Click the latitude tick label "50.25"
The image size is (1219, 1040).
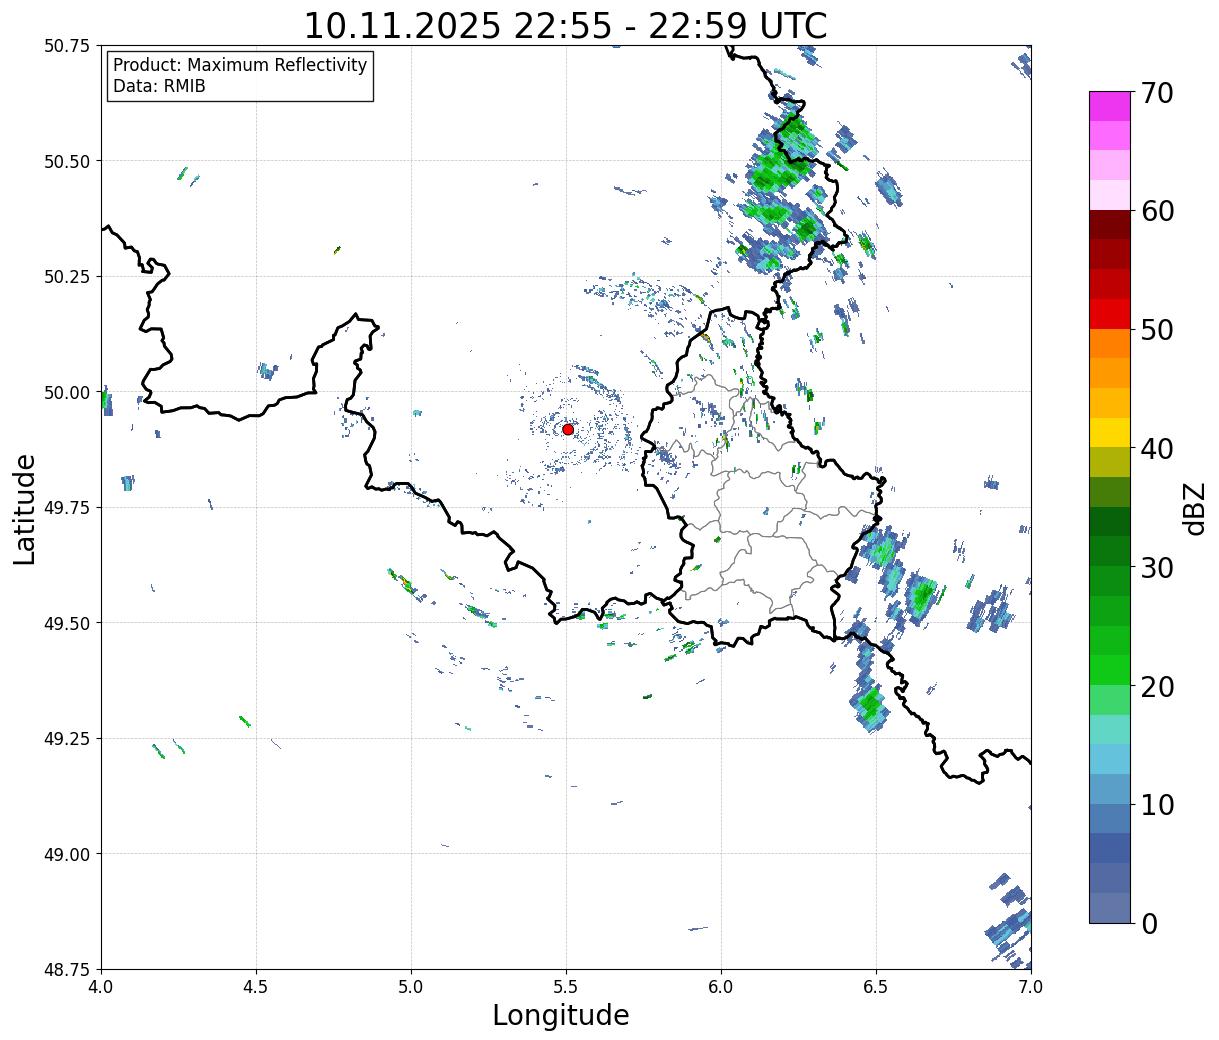[x=67, y=277]
